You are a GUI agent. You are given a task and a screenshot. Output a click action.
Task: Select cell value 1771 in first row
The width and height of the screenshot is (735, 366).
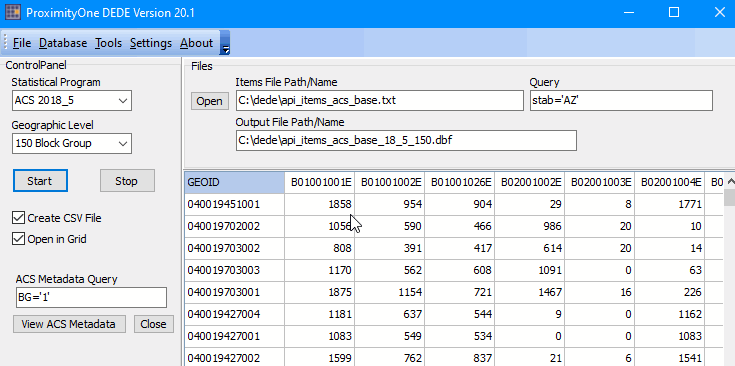click(670, 204)
